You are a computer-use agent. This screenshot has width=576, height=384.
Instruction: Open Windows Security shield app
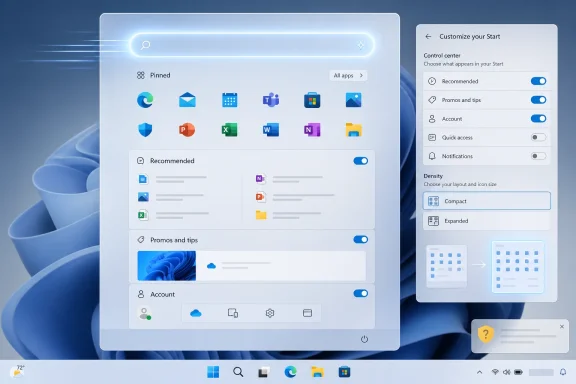(x=145, y=130)
